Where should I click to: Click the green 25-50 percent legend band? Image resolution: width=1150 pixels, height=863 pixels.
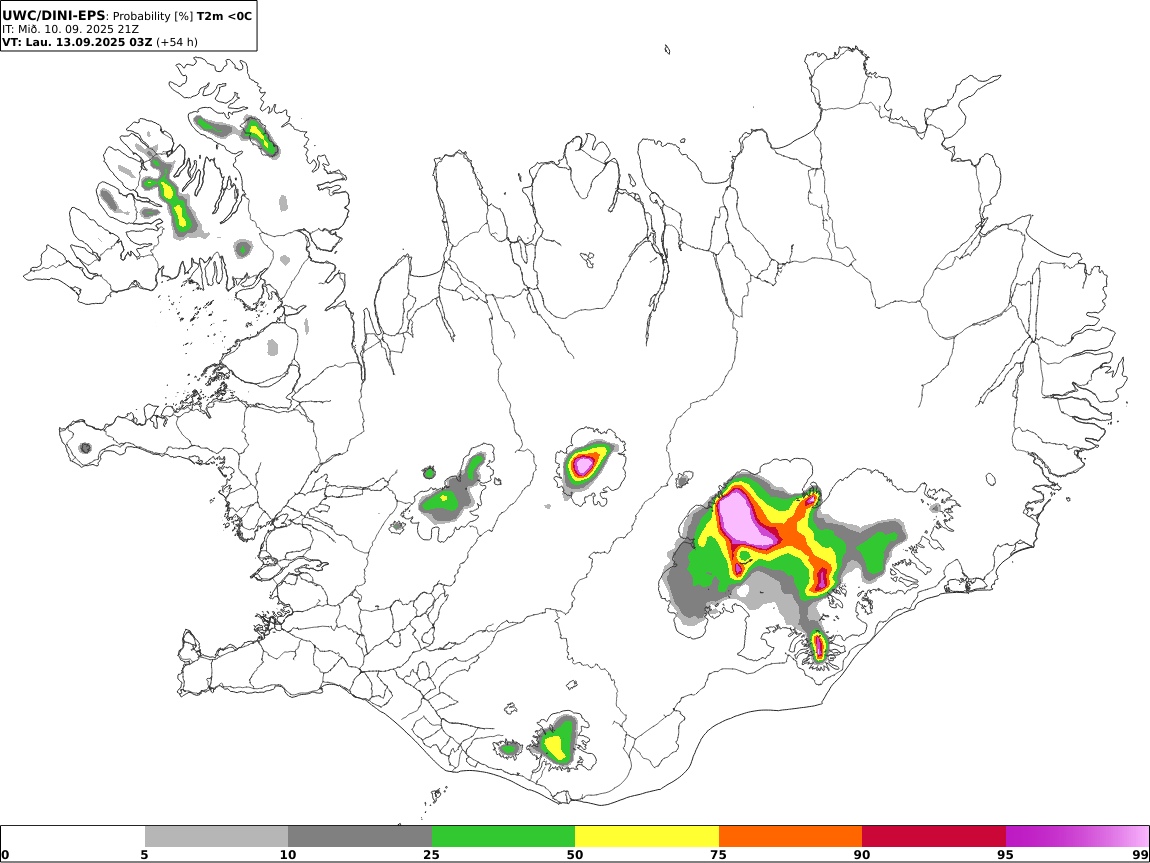pyautogui.click(x=503, y=836)
